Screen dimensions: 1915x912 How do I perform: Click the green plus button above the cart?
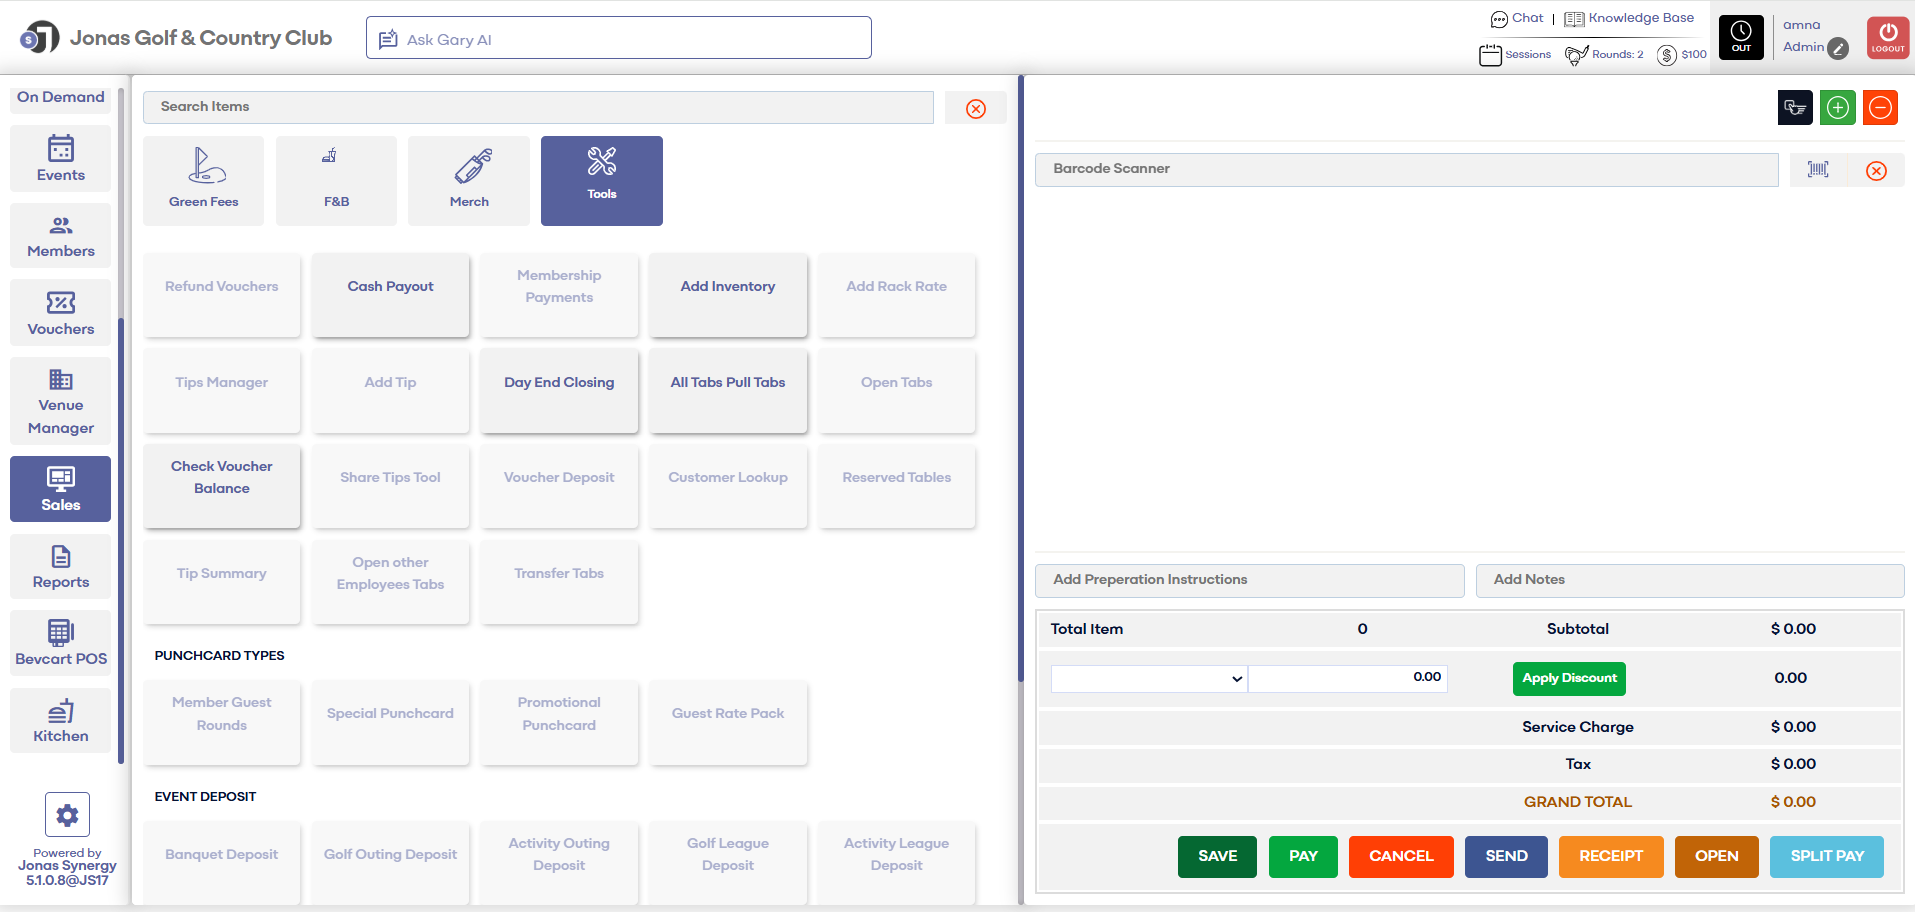[1837, 108]
